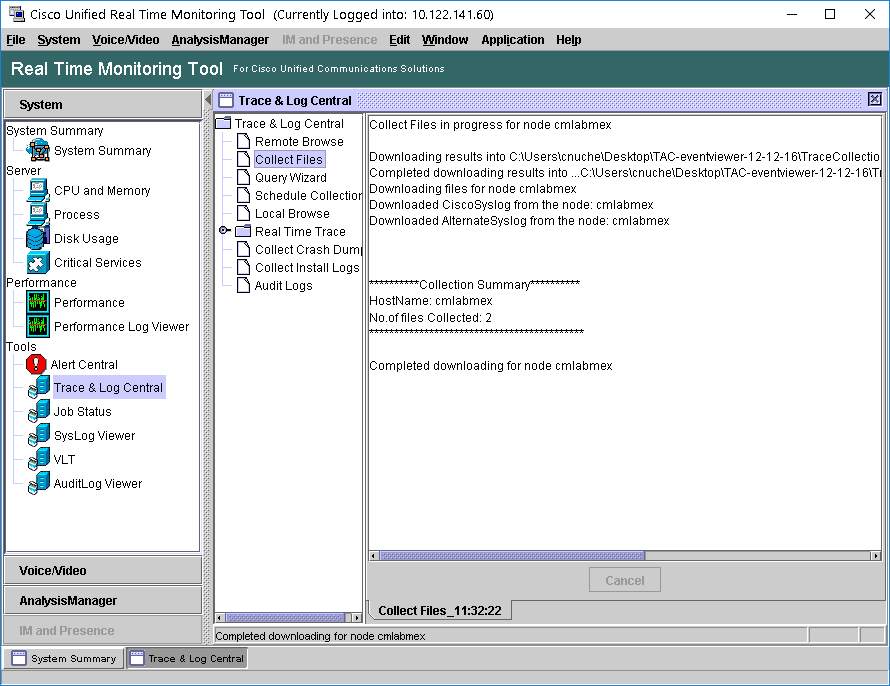Screen dimensions: 890x686
Task: Switch to Trace & Log Central bottom tab
Action: click(x=187, y=658)
